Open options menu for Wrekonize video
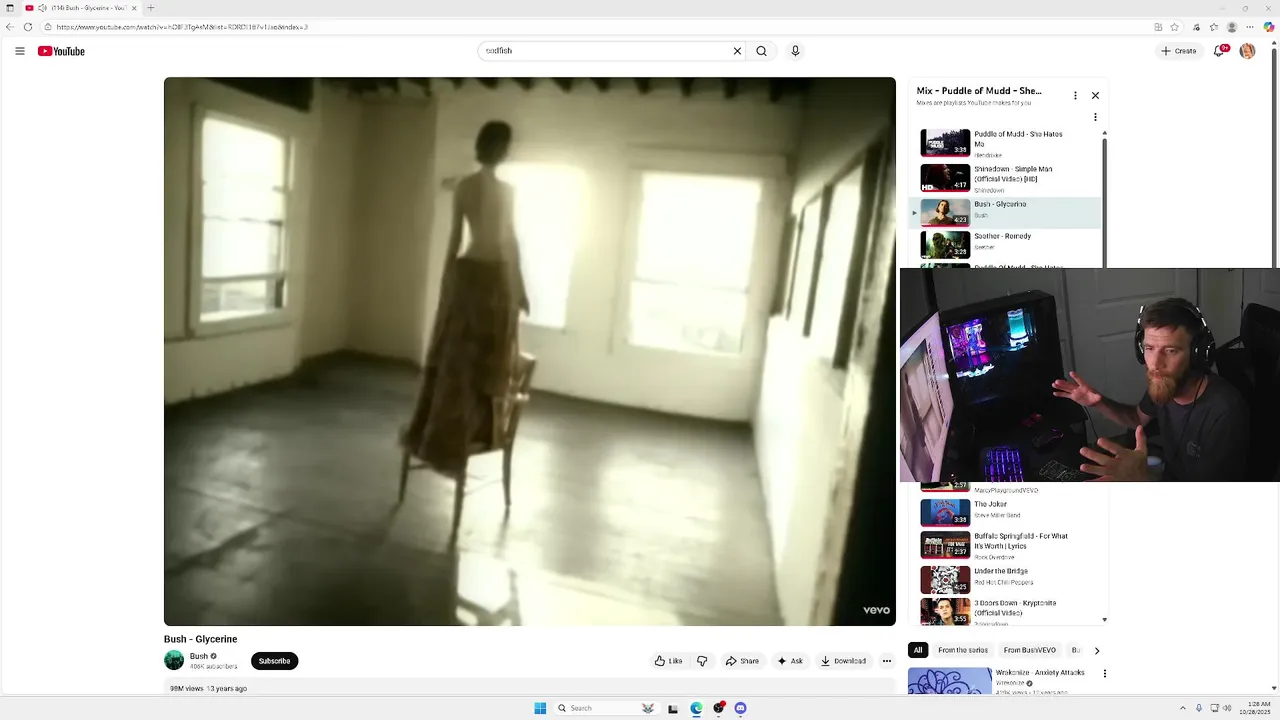Viewport: 1280px width, 720px height. [1104, 674]
